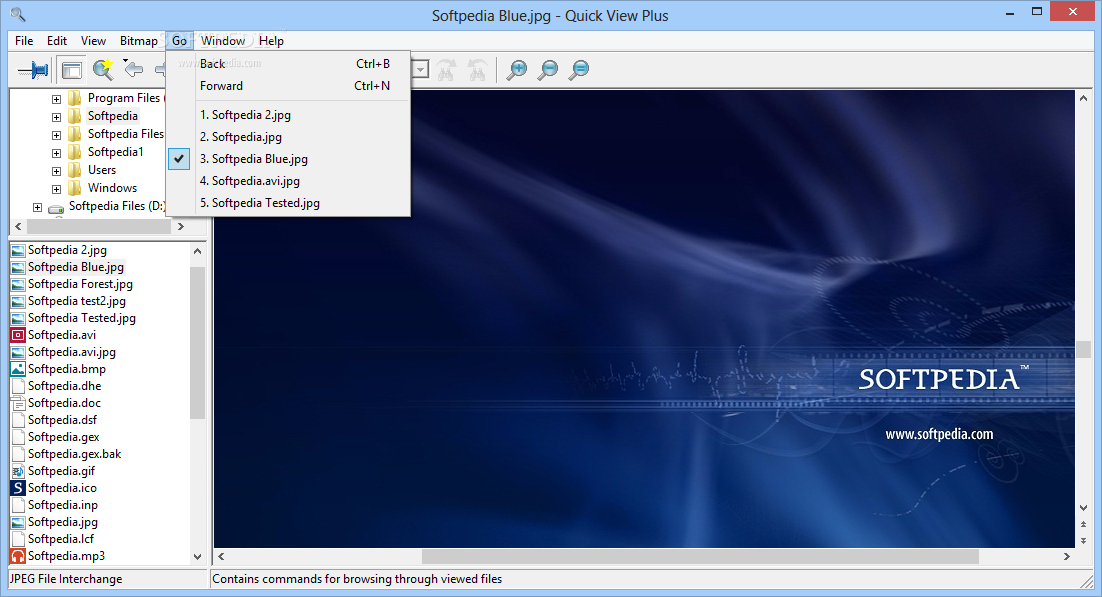Expand the Softpedia folder node
This screenshot has height=597, width=1102.
56,117
